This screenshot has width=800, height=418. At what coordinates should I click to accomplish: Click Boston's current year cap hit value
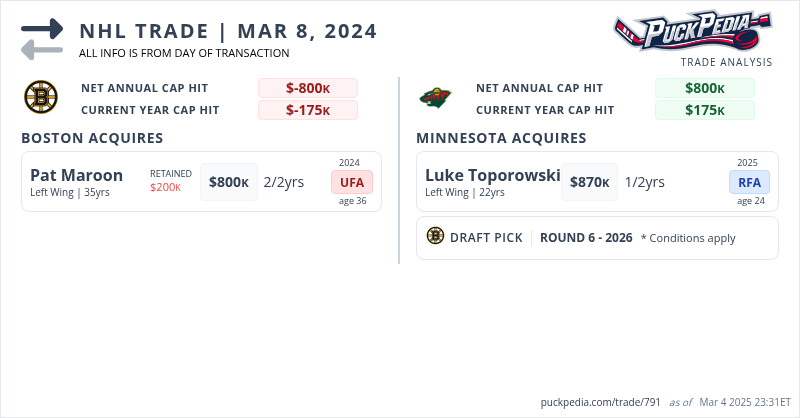pyautogui.click(x=308, y=110)
